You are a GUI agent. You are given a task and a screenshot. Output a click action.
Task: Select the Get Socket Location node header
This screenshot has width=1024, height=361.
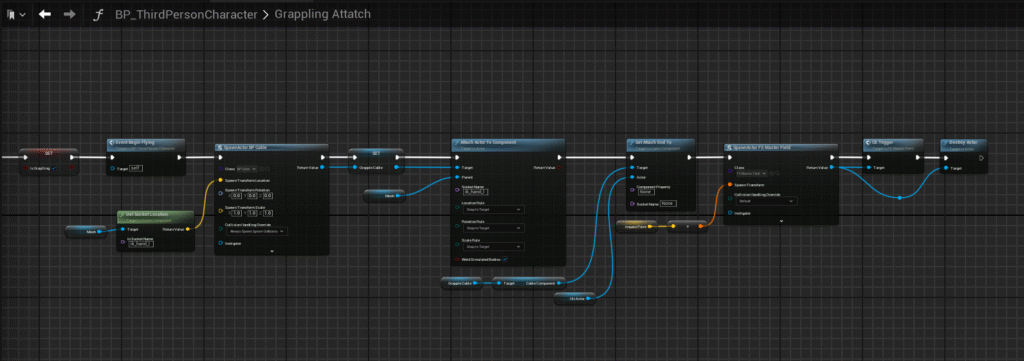coord(155,217)
